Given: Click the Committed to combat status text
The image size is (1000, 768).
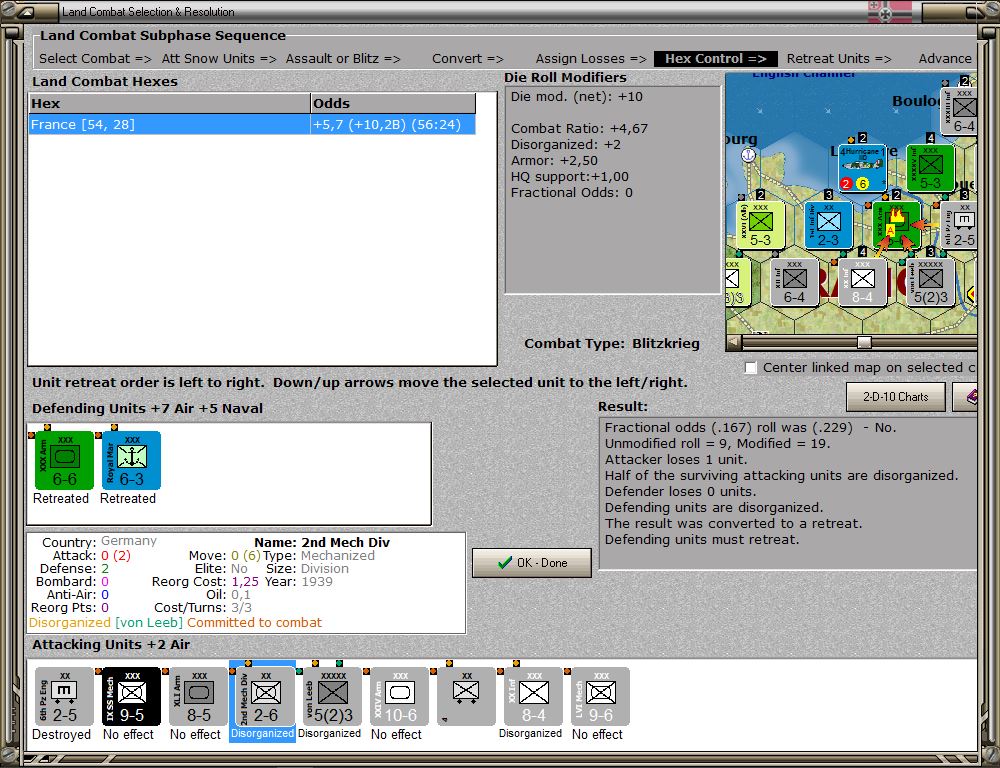Looking at the screenshot, I should pyautogui.click(x=254, y=623).
